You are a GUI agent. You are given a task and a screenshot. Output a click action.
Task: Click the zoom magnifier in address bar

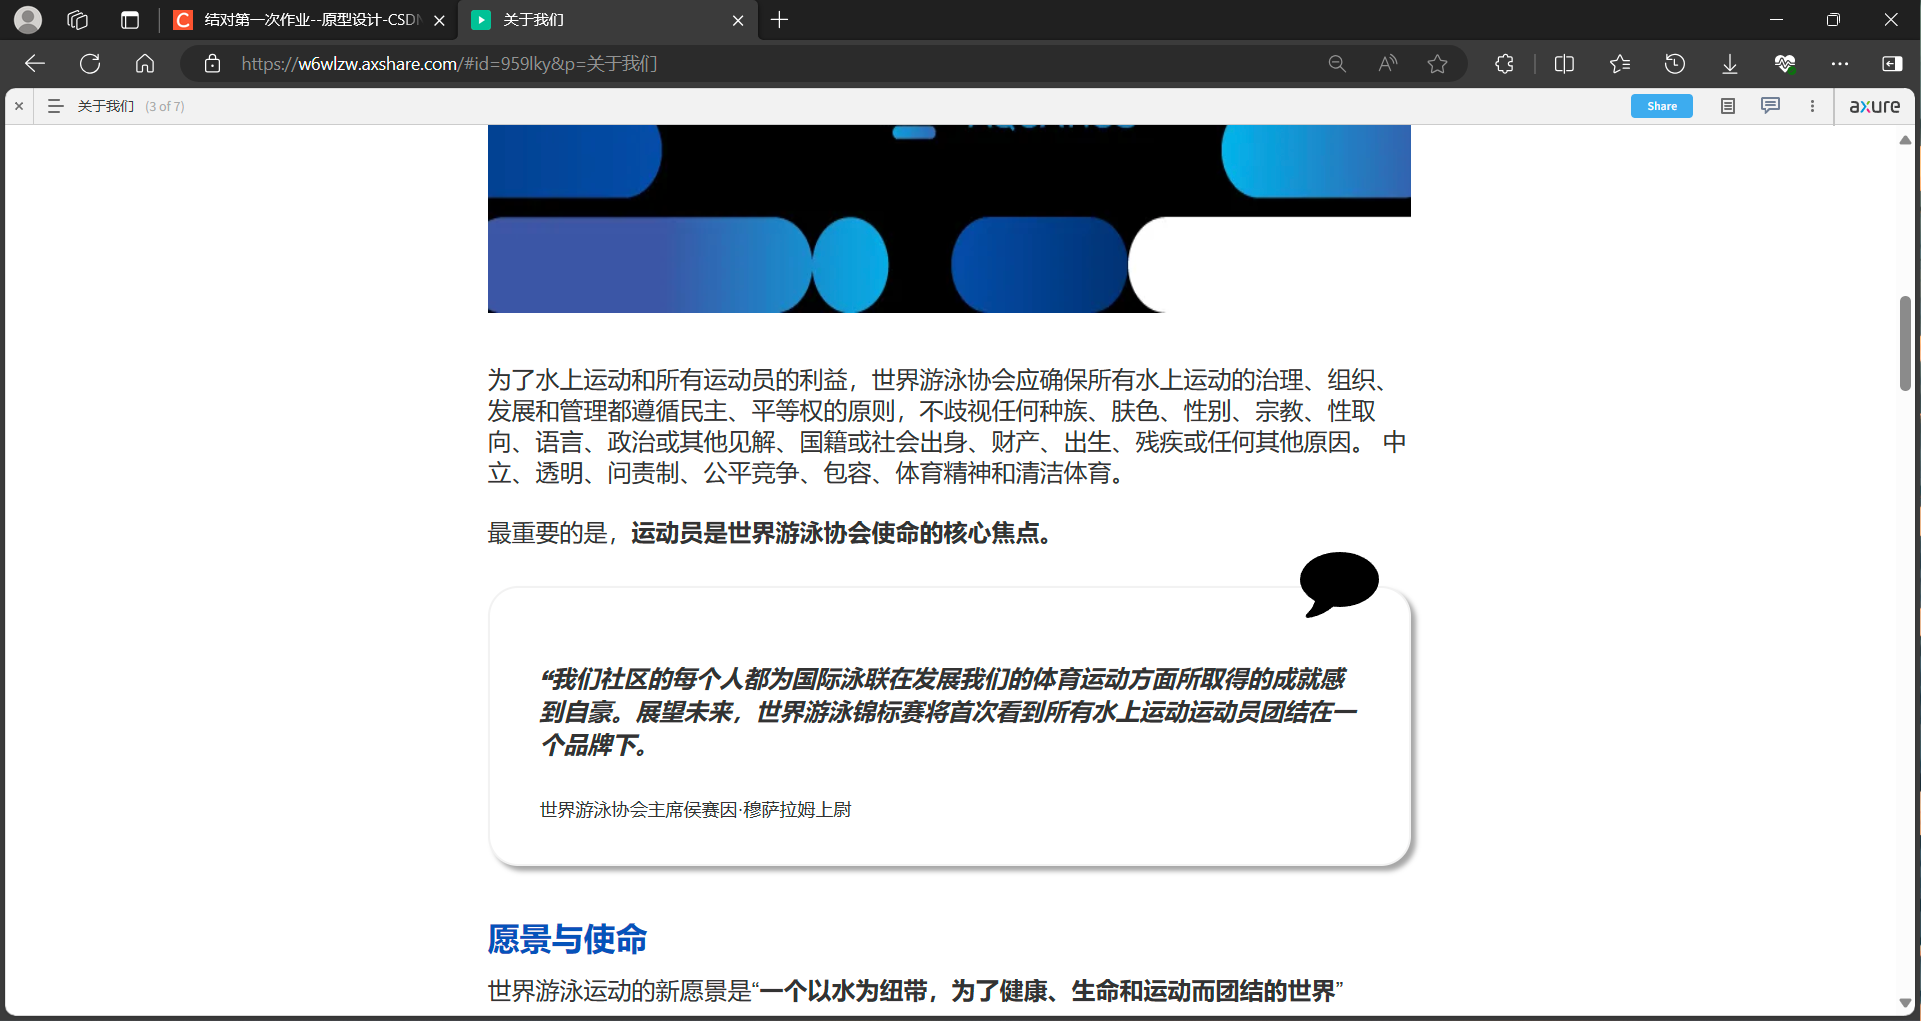(x=1337, y=64)
